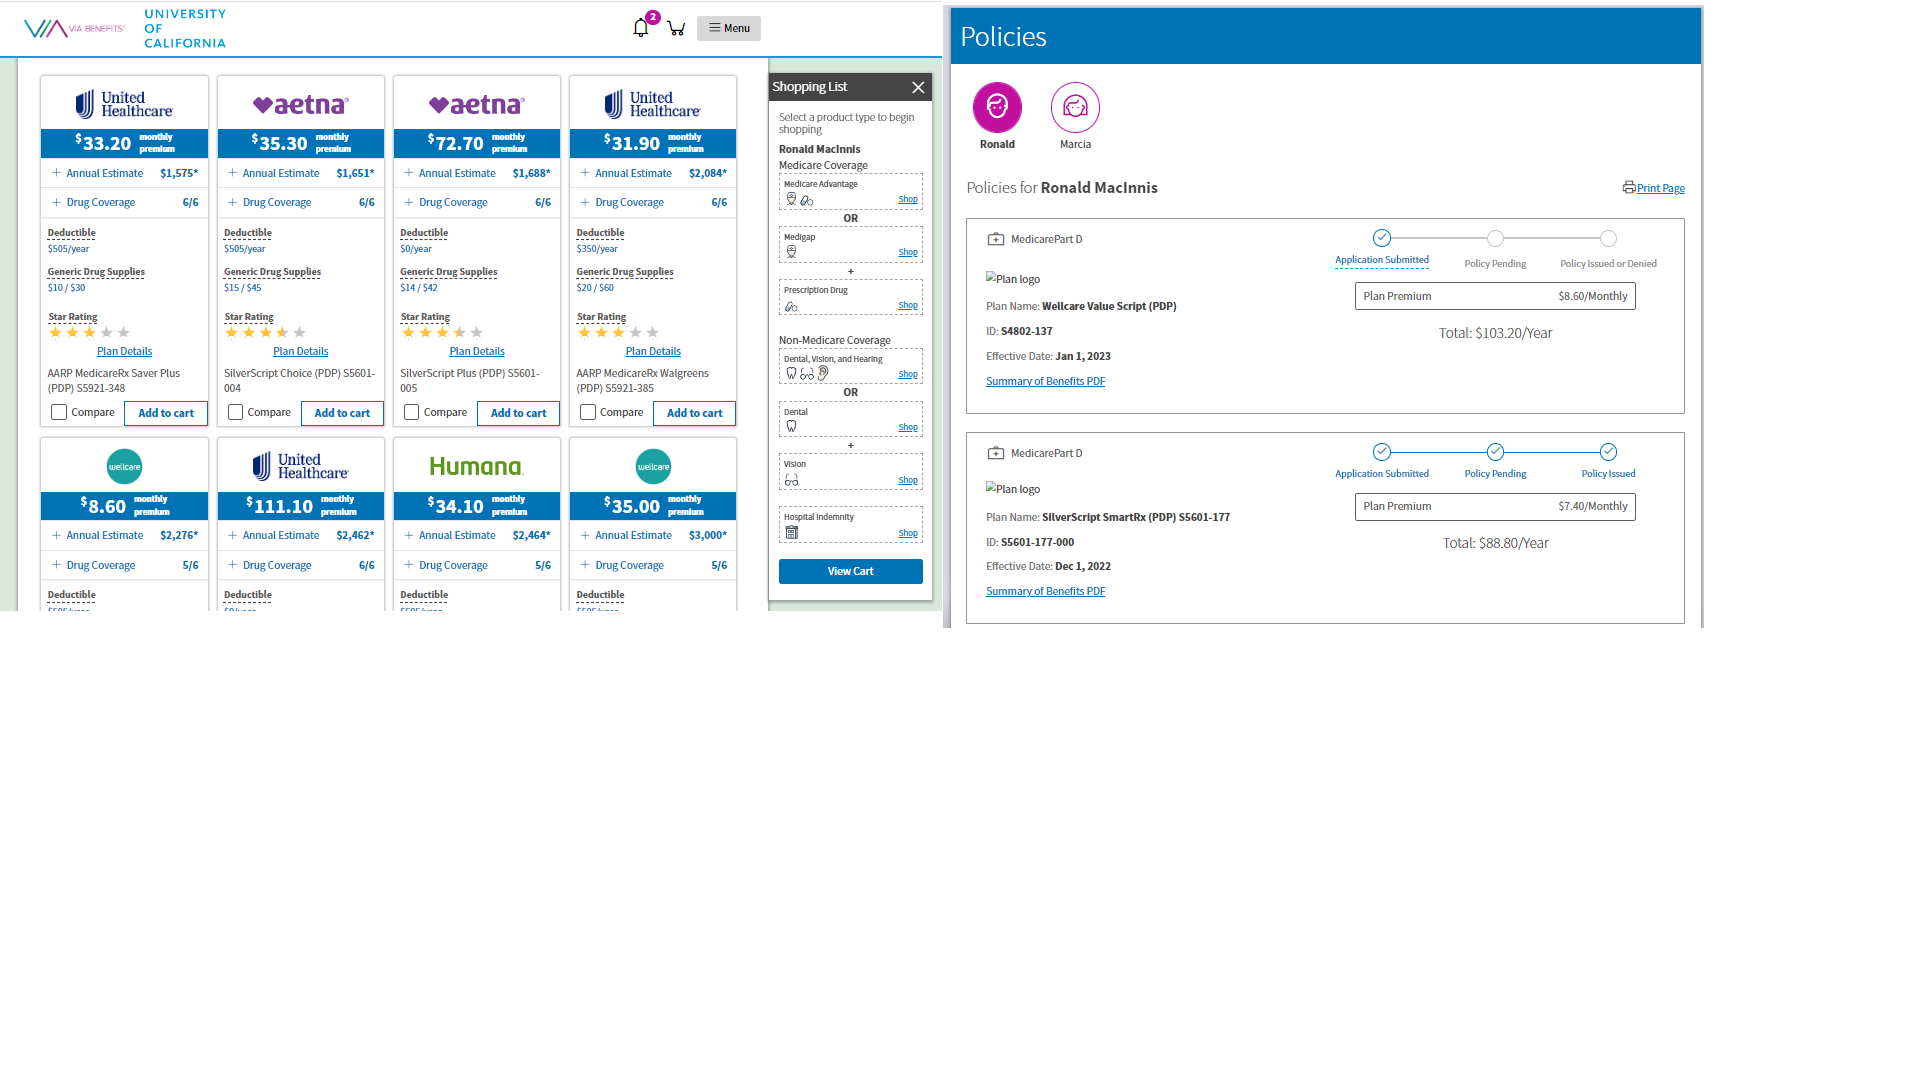The image size is (1920, 1080).
Task: Close the Shopping List panel
Action: (918, 87)
